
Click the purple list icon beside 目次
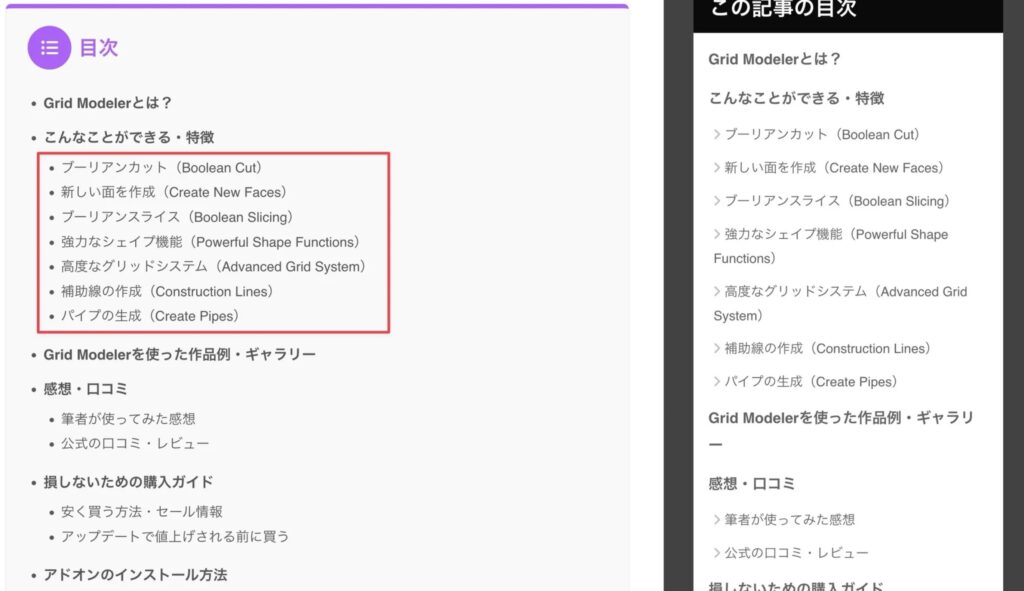pyautogui.click(x=49, y=47)
